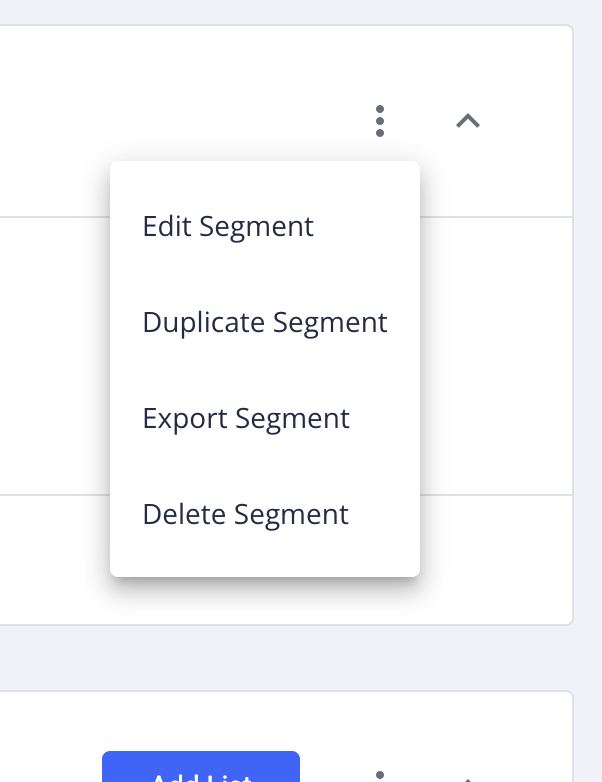The width and height of the screenshot is (602, 782).
Task: Choose Delete Segment from the menu
Action: [x=246, y=514]
